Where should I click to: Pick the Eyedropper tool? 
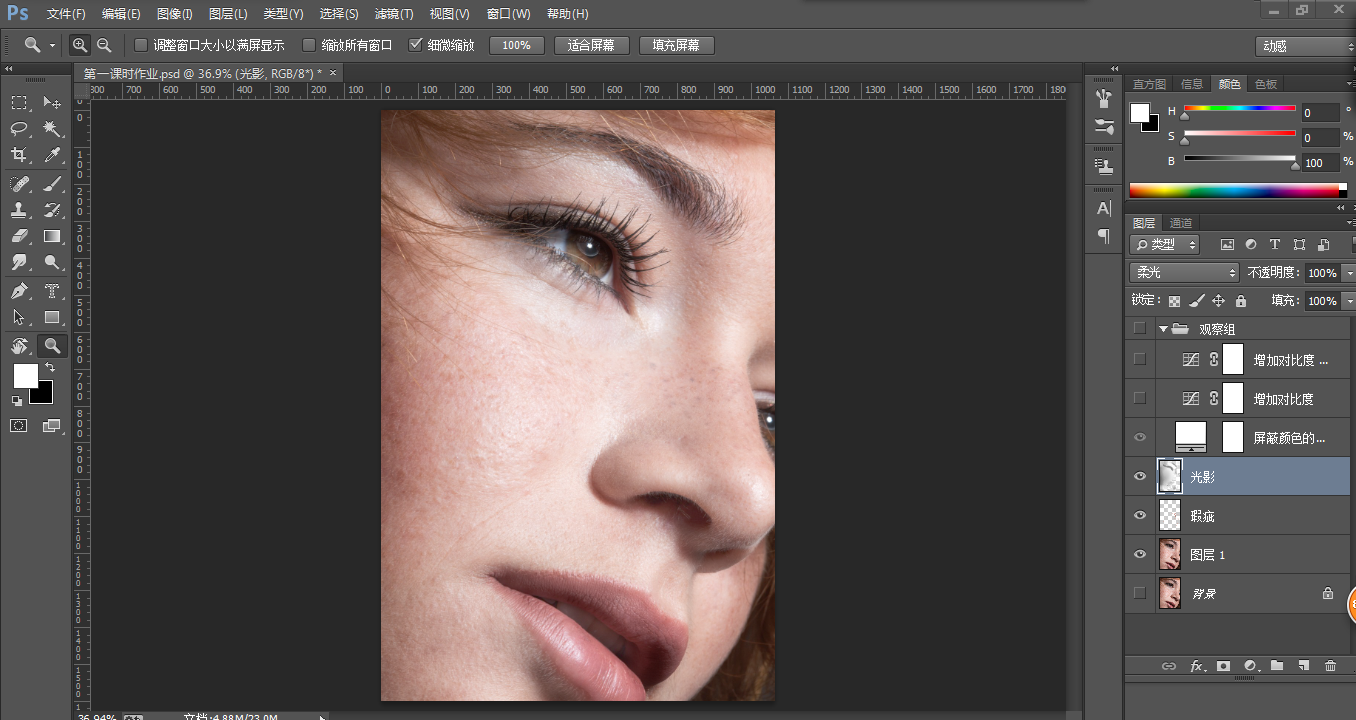(52, 155)
